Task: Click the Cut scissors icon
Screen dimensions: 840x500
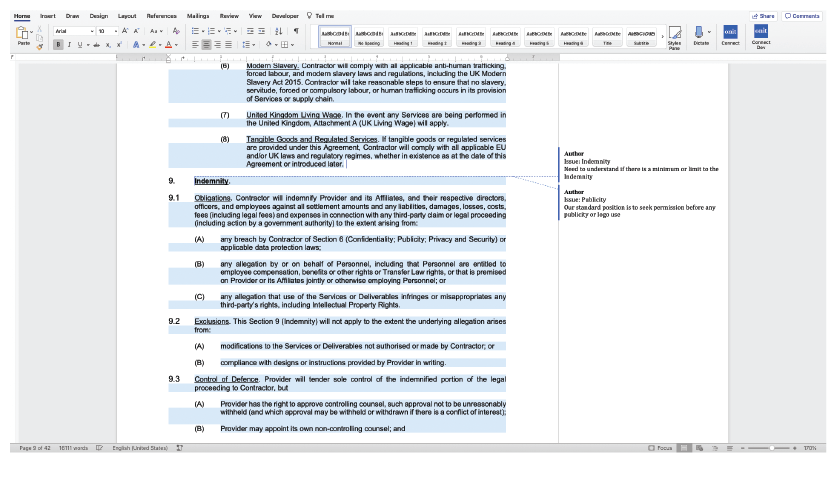Action: [x=39, y=29]
